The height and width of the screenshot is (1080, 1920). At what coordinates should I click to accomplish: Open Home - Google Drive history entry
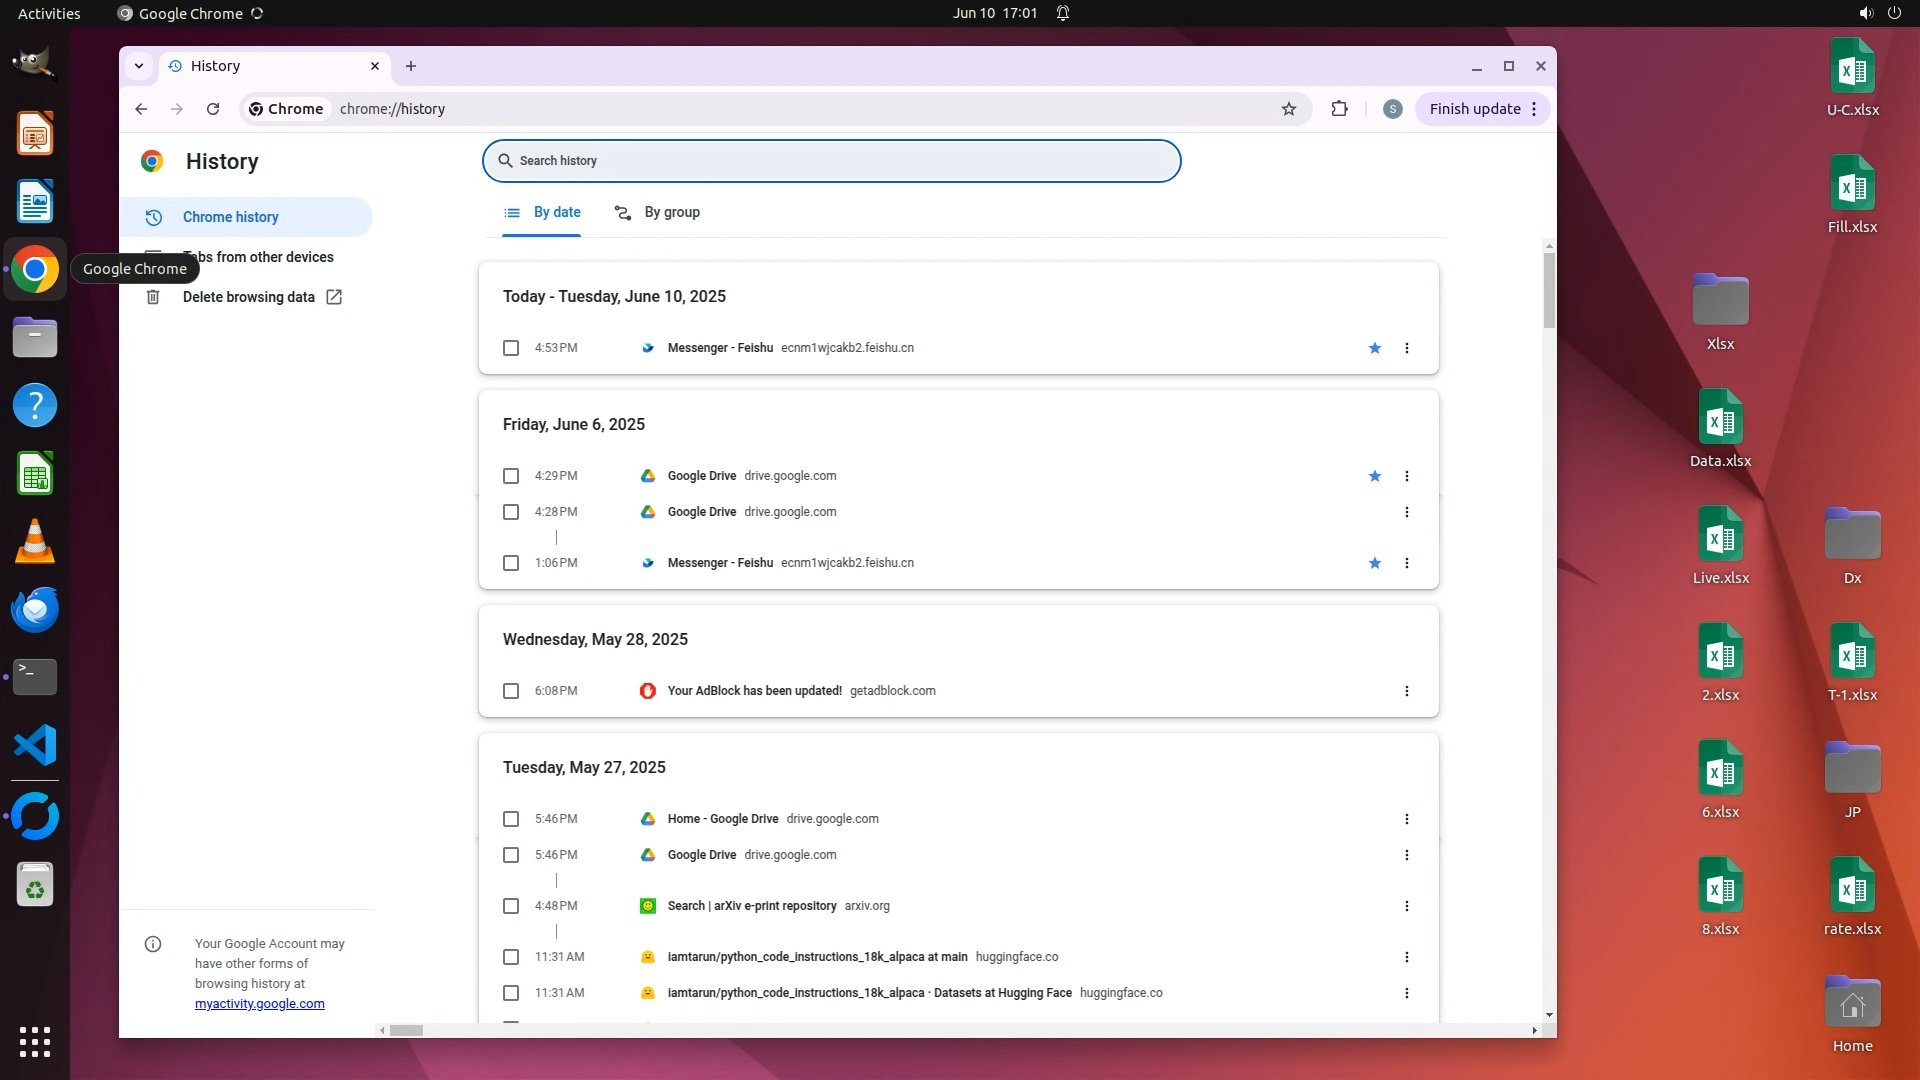(x=722, y=819)
